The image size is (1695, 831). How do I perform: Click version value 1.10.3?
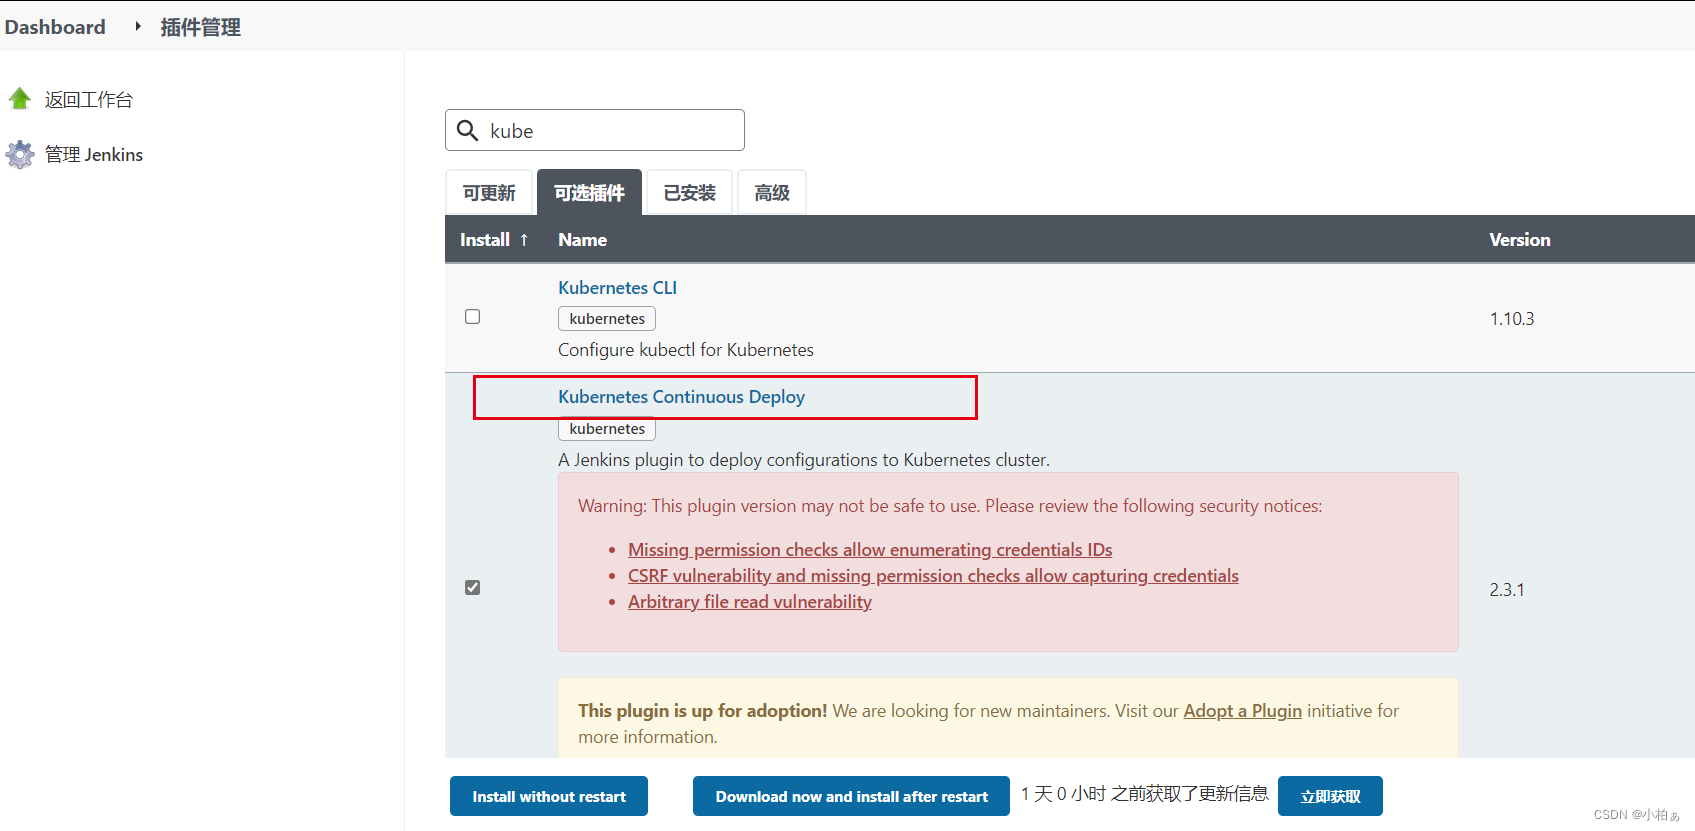pyautogui.click(x=1511, y=319)
